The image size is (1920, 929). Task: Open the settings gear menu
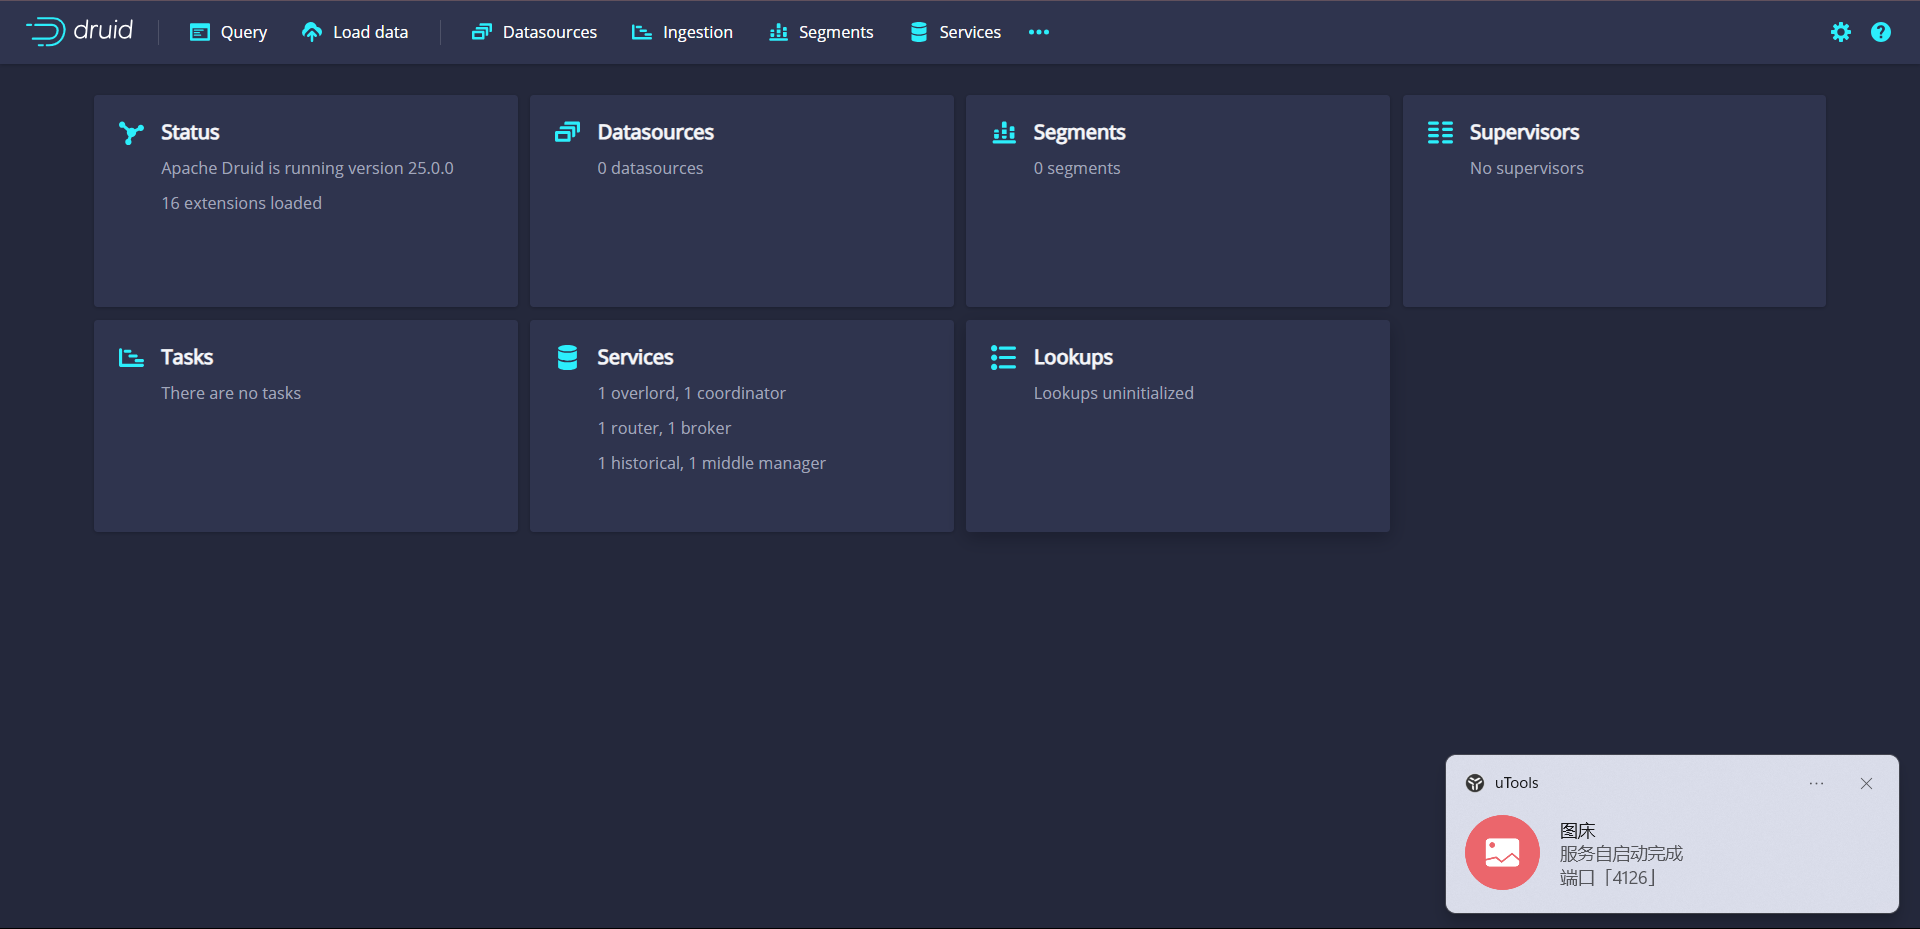click(1841, 32)
